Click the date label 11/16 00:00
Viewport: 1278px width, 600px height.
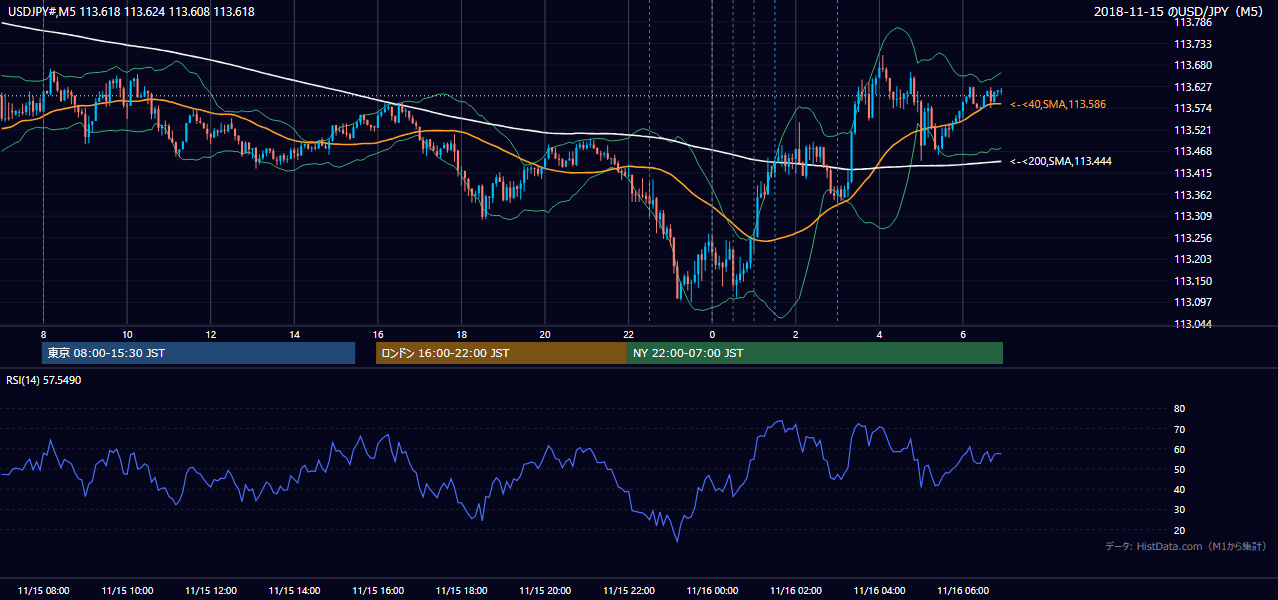pyautogui.click(x=712, y=591)
